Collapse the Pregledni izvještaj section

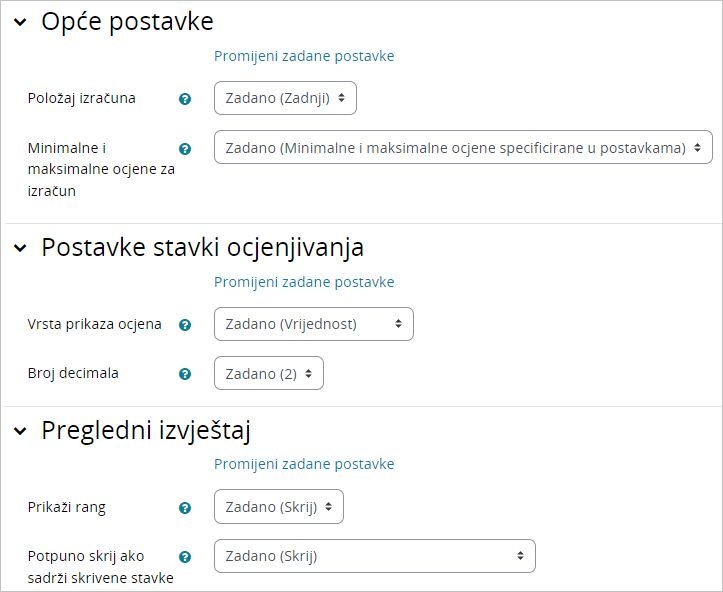[20, 431]
